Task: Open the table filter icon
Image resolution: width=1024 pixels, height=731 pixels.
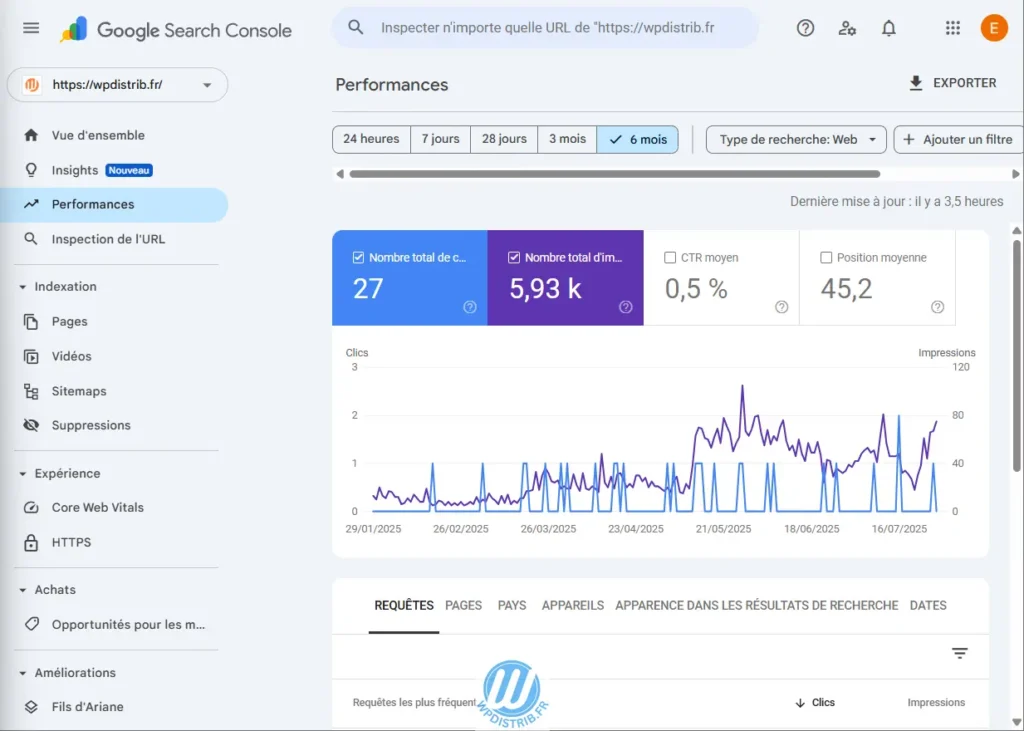Action: tap(959, 653)
